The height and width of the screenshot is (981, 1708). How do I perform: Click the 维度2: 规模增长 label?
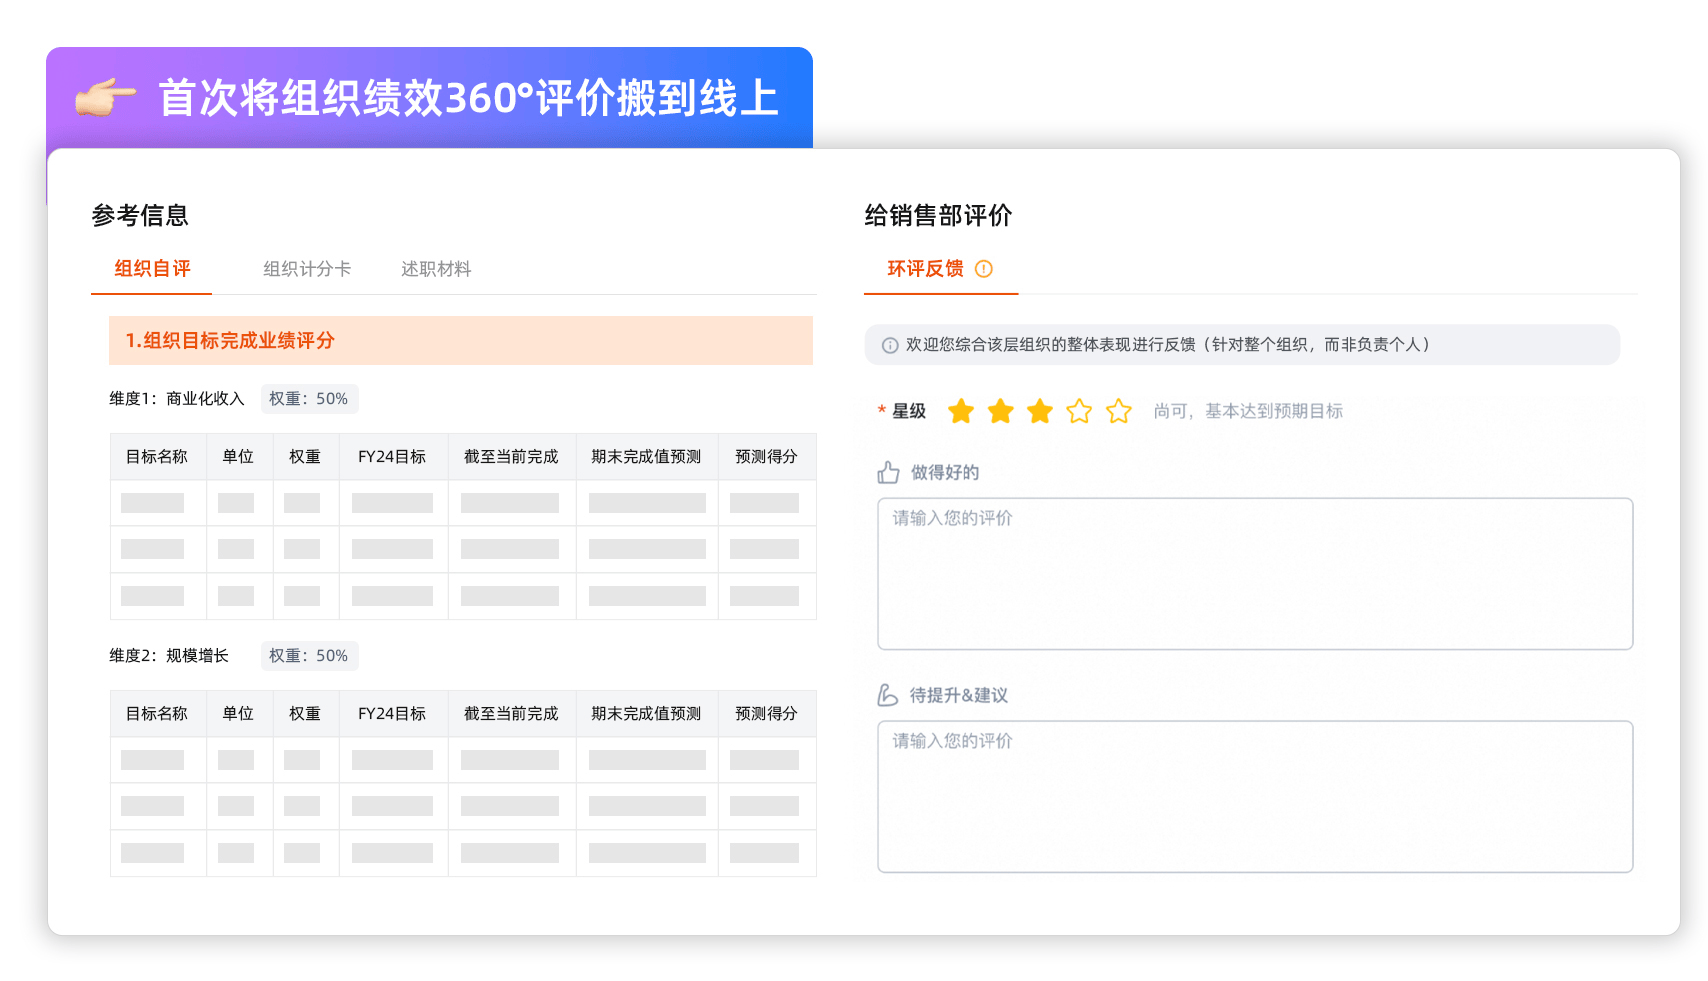pos(169,656)
